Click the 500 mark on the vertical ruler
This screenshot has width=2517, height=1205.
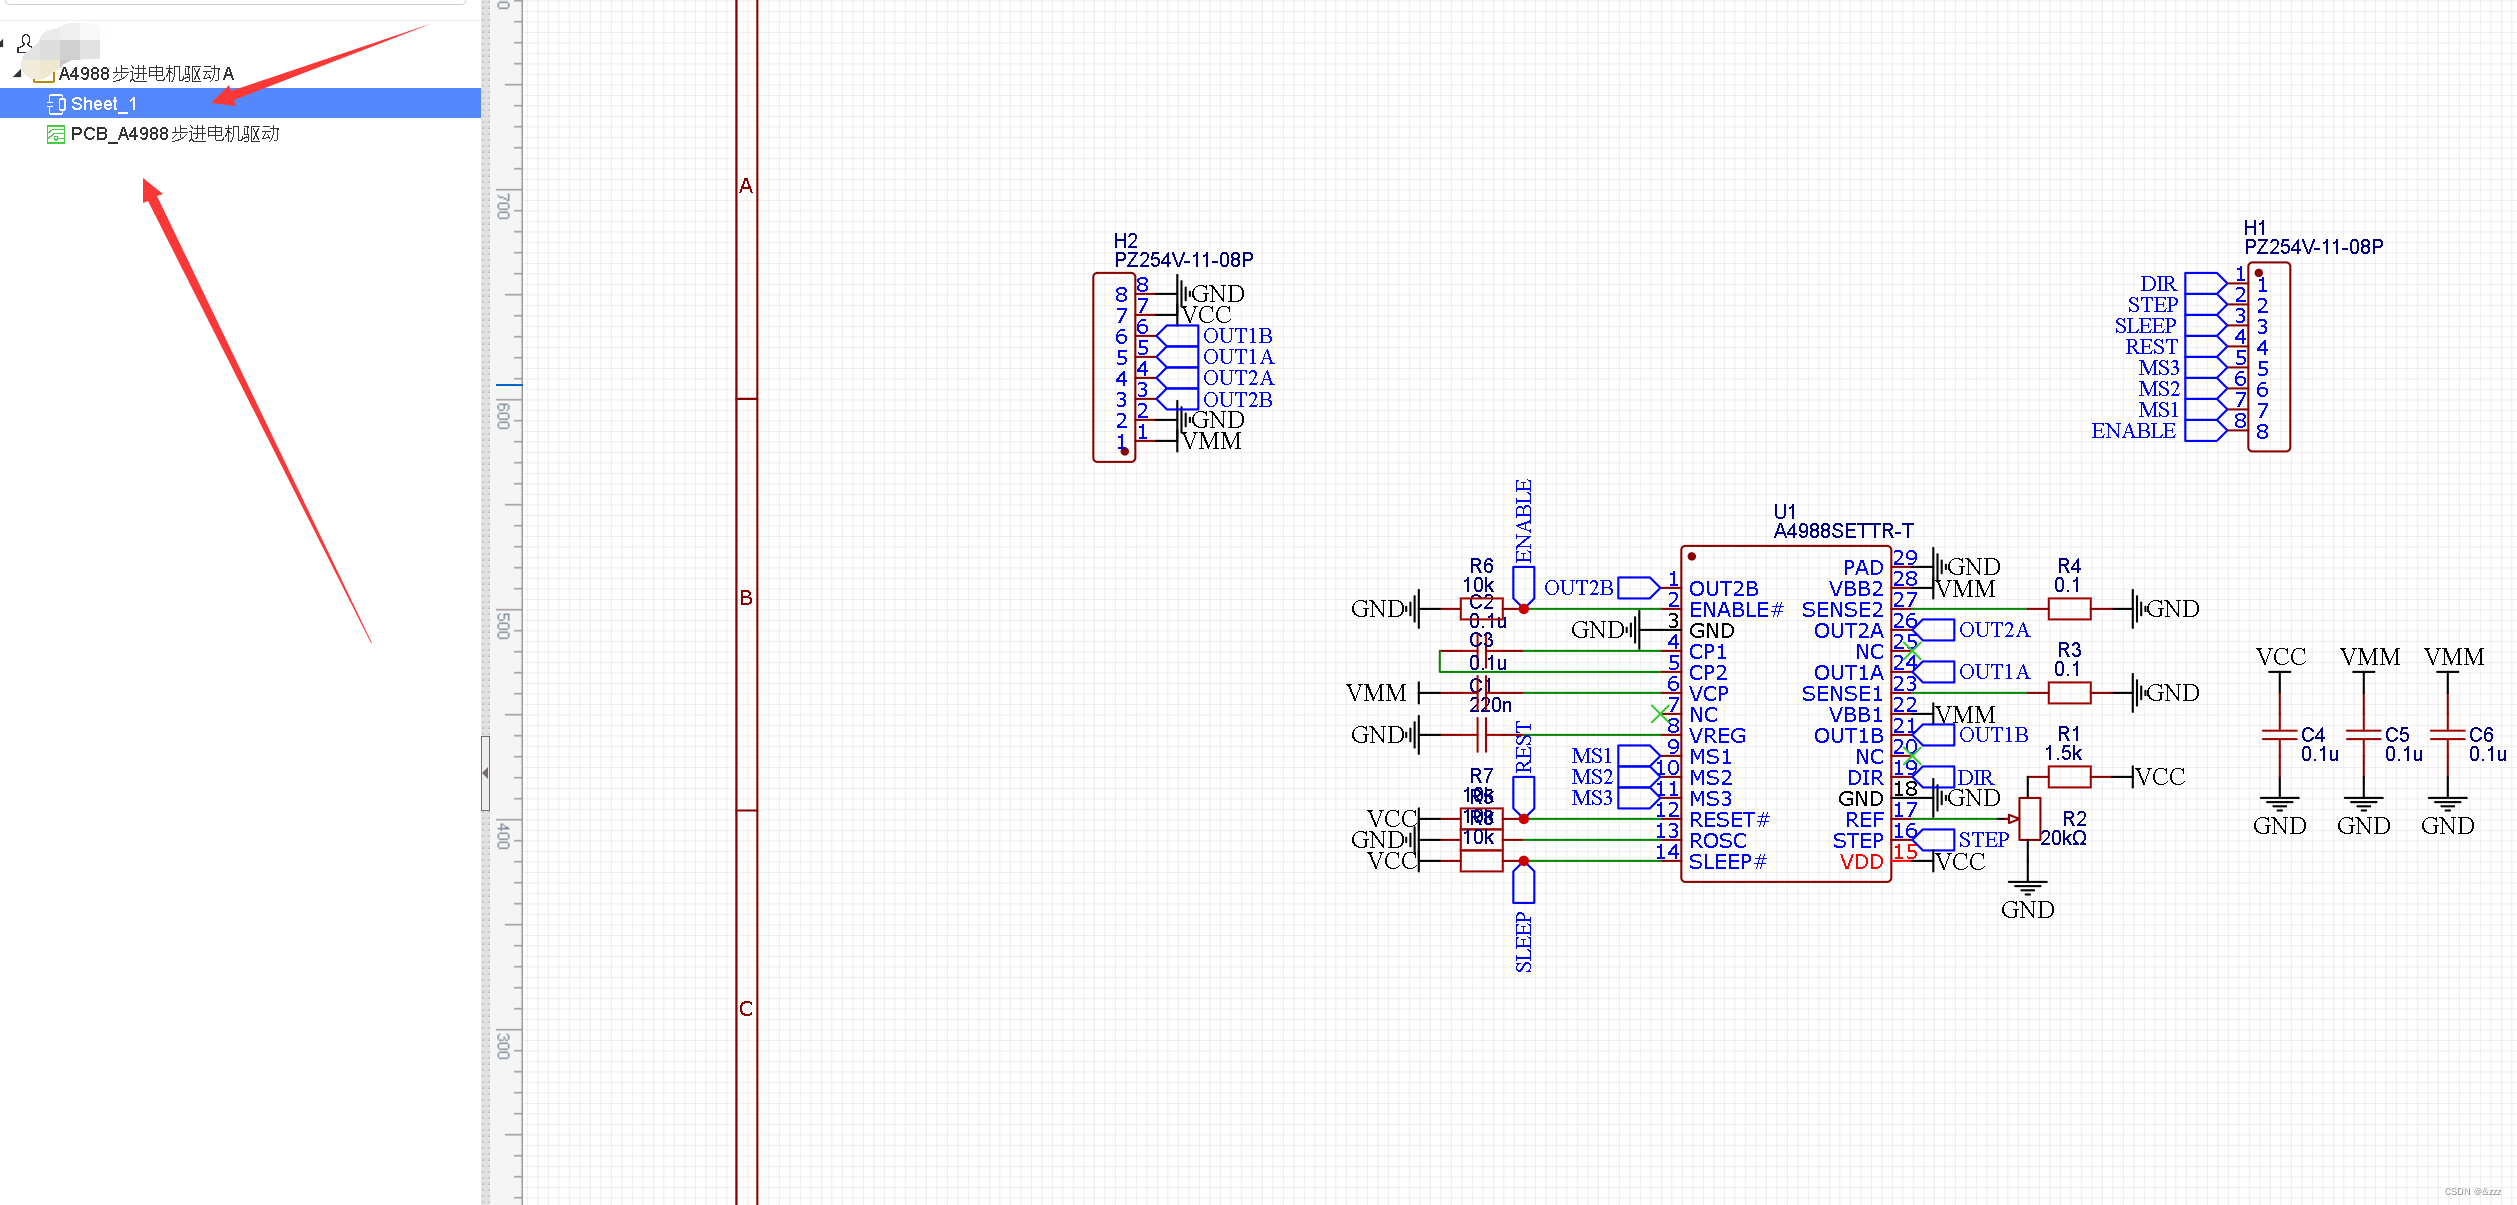(x=503, y=625)
